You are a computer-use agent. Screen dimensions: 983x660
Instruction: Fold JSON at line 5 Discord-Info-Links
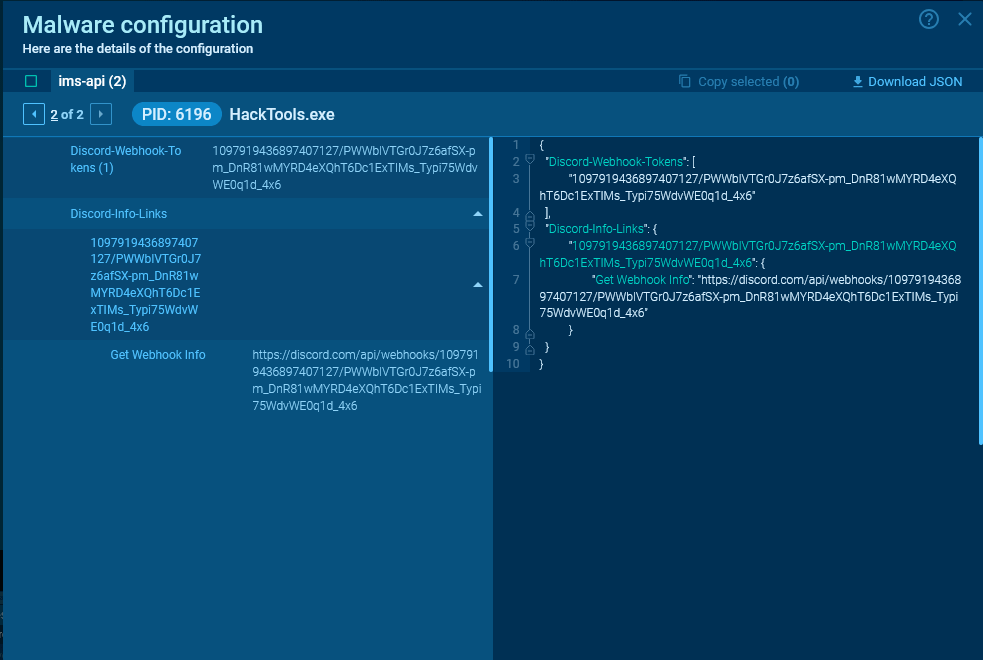530,226
